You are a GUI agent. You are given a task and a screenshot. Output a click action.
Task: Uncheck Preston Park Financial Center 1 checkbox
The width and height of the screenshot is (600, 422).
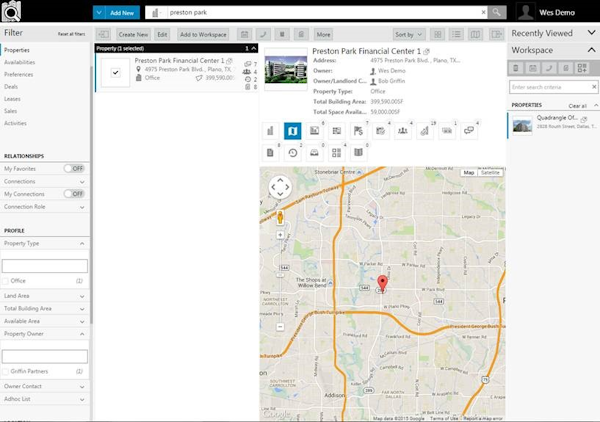coord(116,73)
